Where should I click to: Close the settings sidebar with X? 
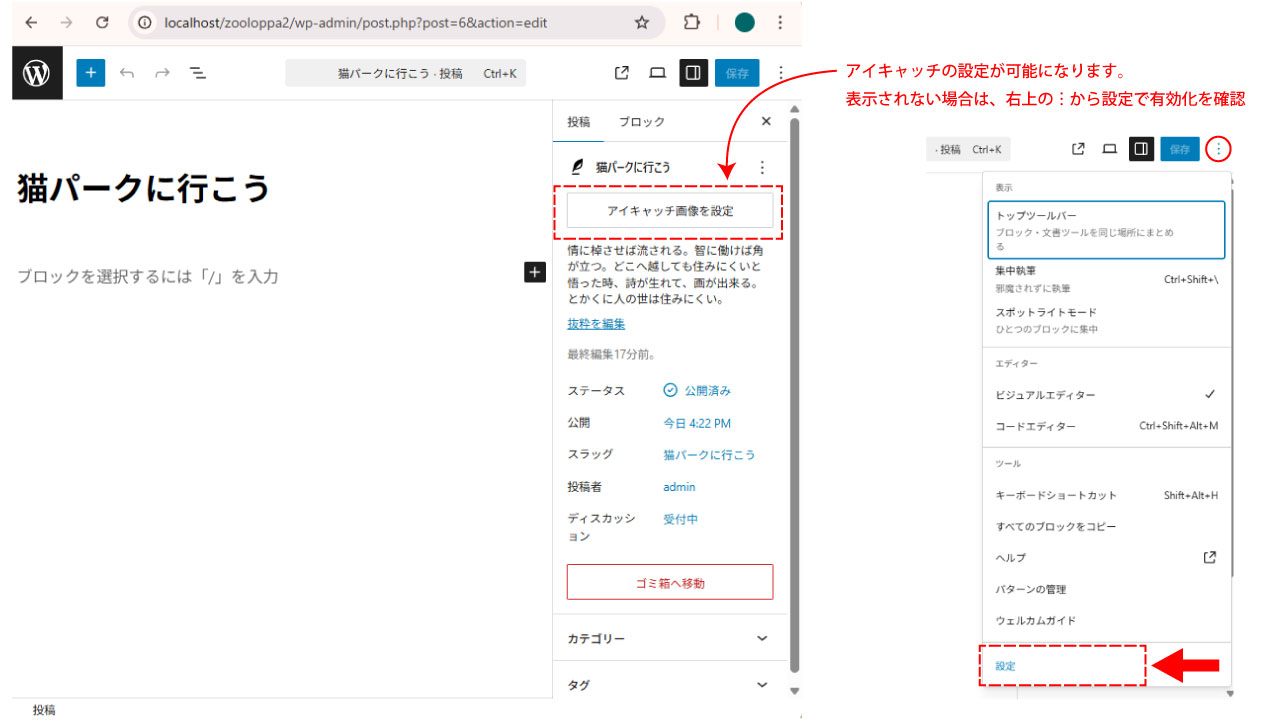(x=766, y=121)
